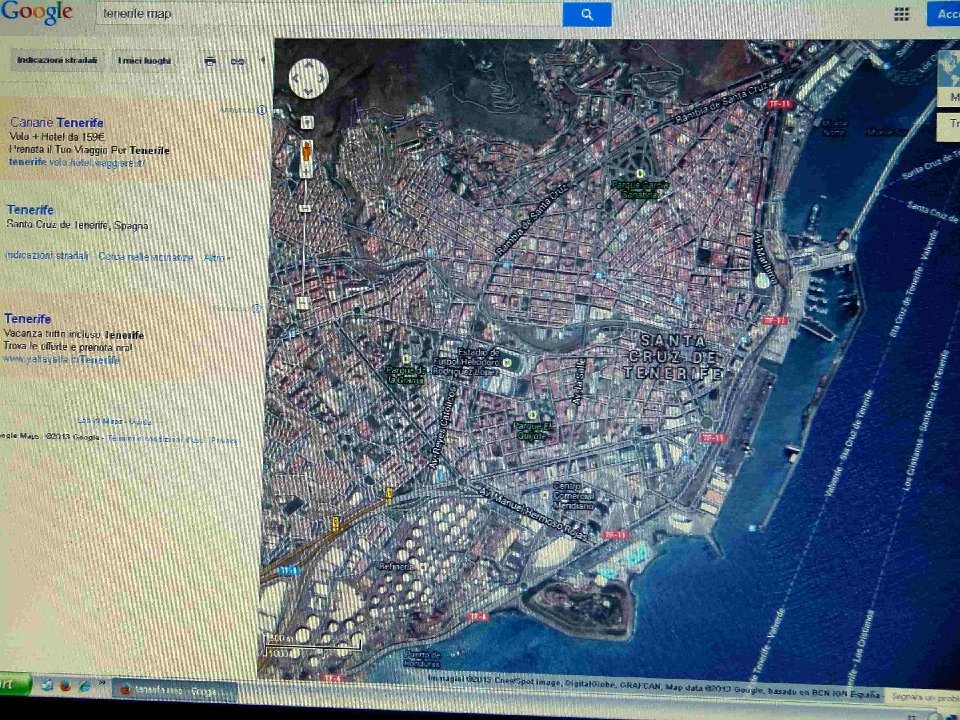This screenshot has height=720, width=960.
Task: Open the Canarie Tenerife ad title
Action: (56, 122)
